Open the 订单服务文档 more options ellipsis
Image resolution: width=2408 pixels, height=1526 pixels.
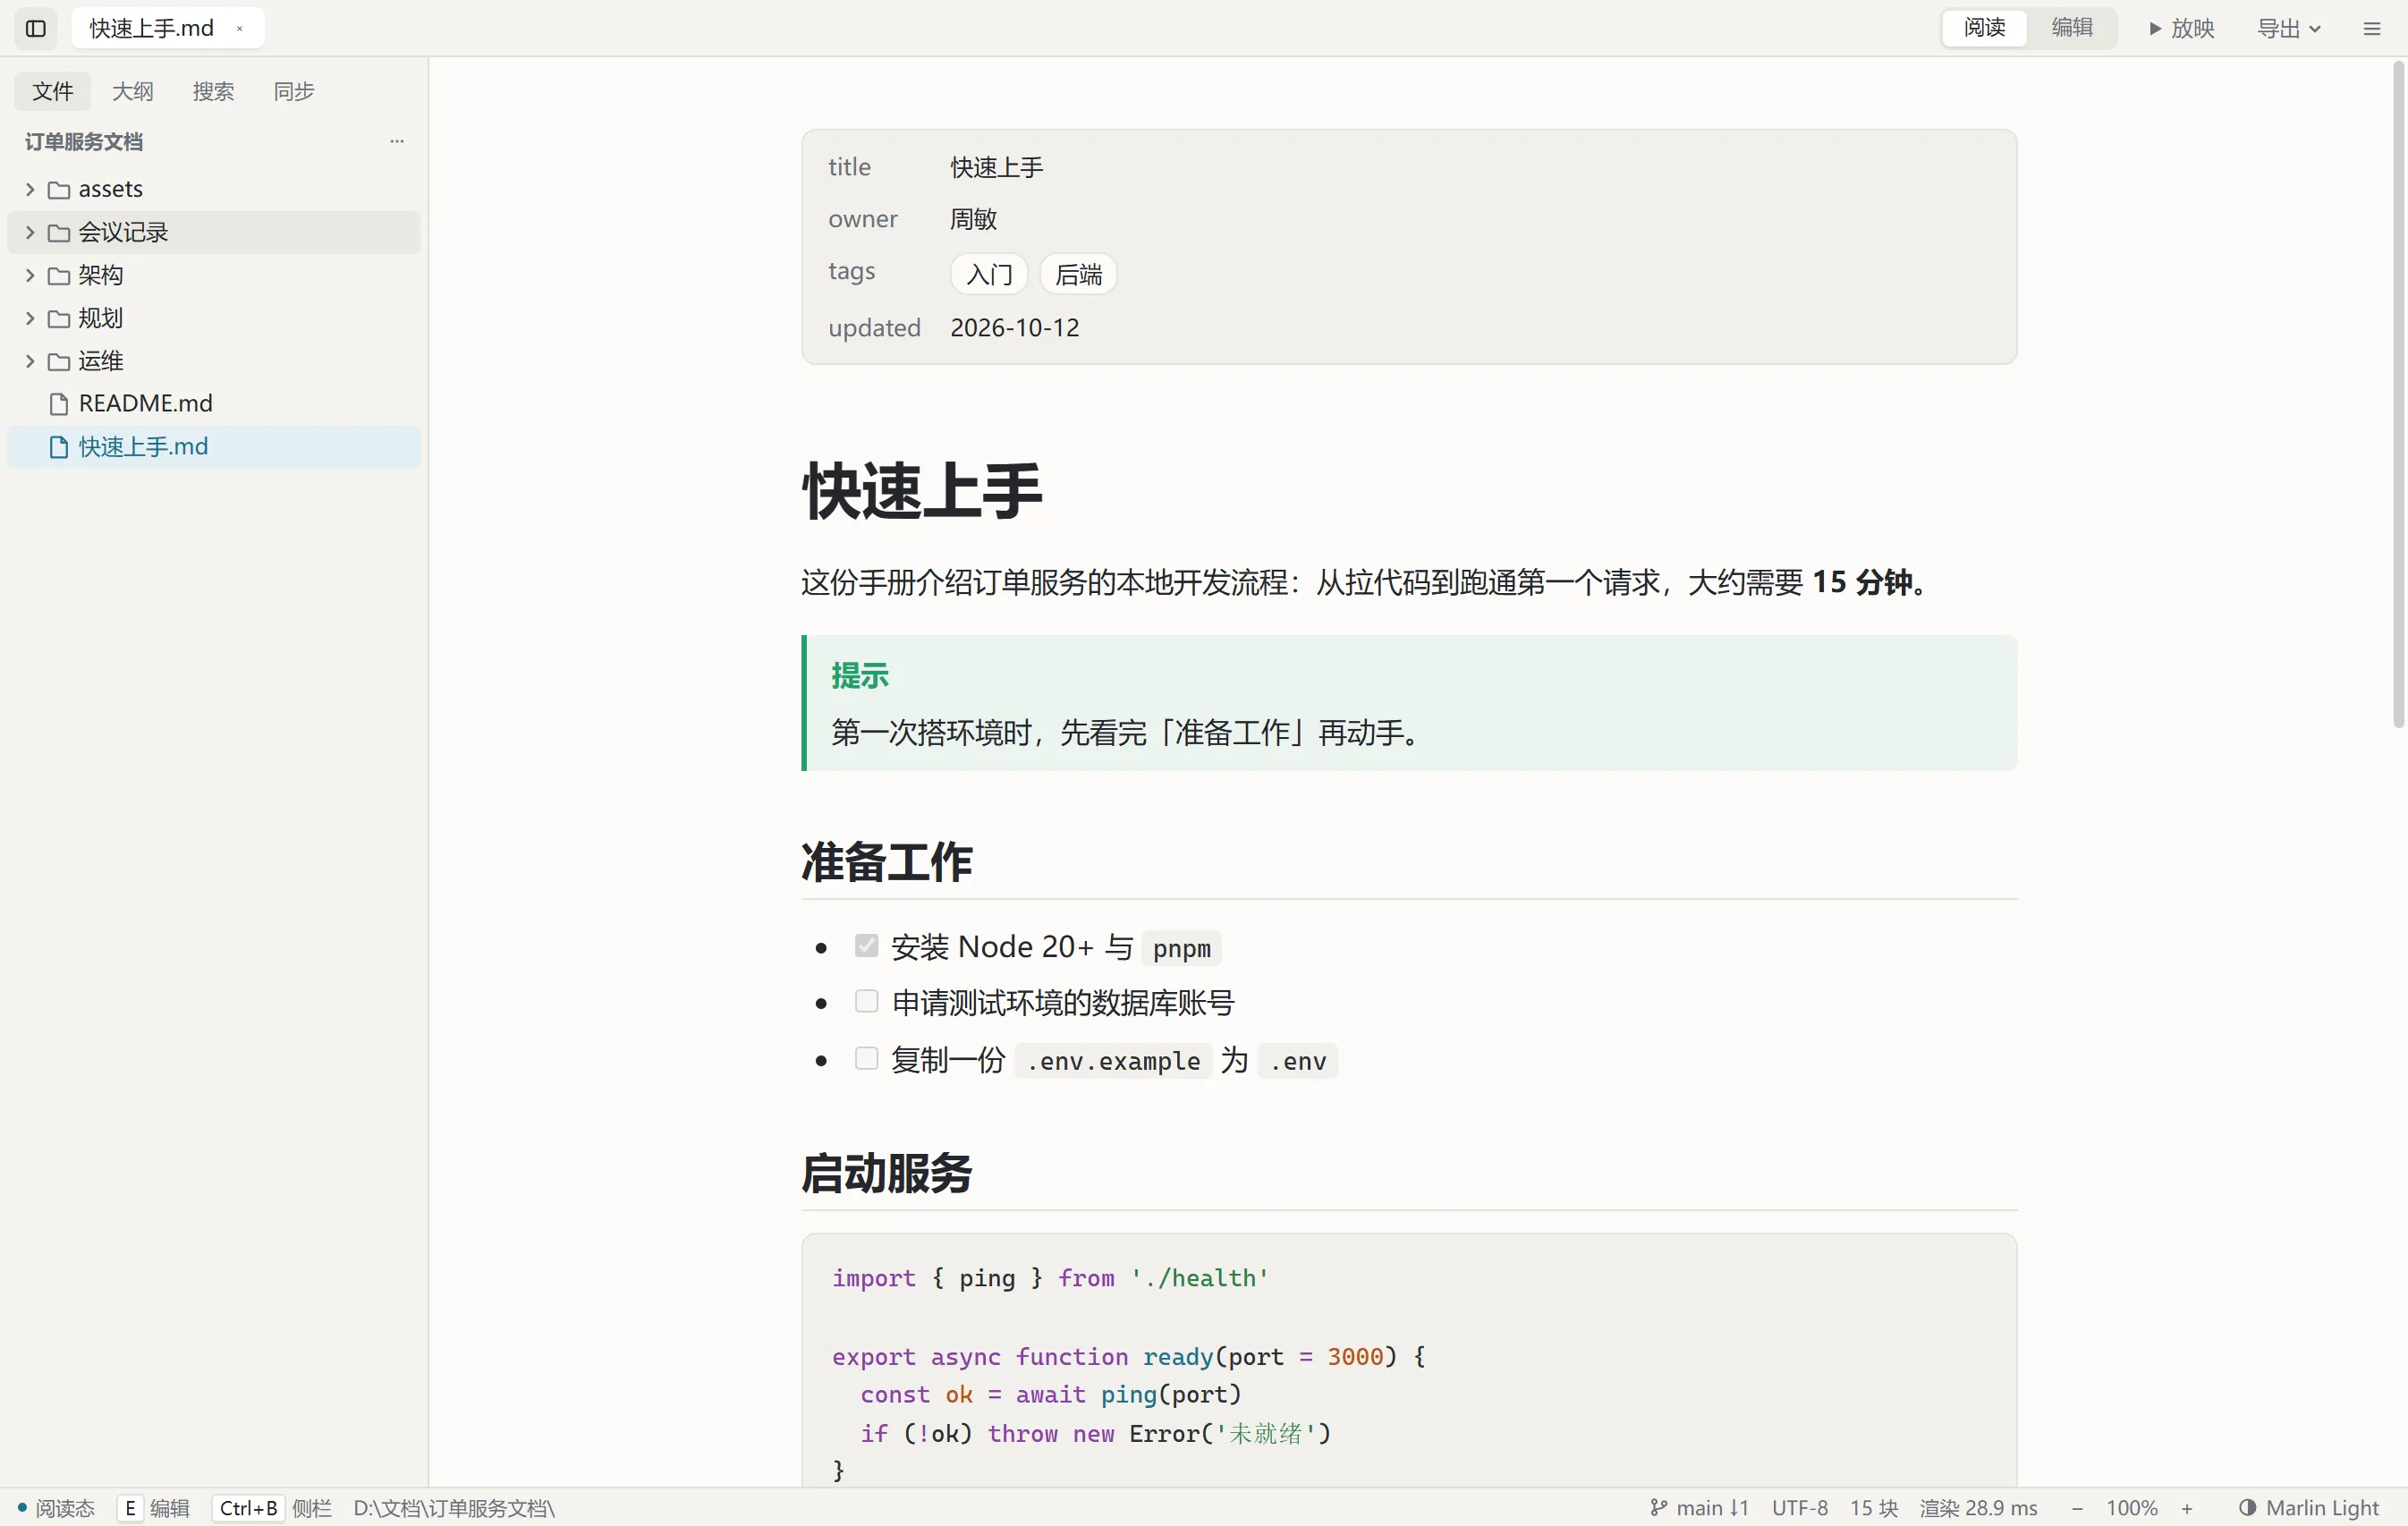pos(397,141)
